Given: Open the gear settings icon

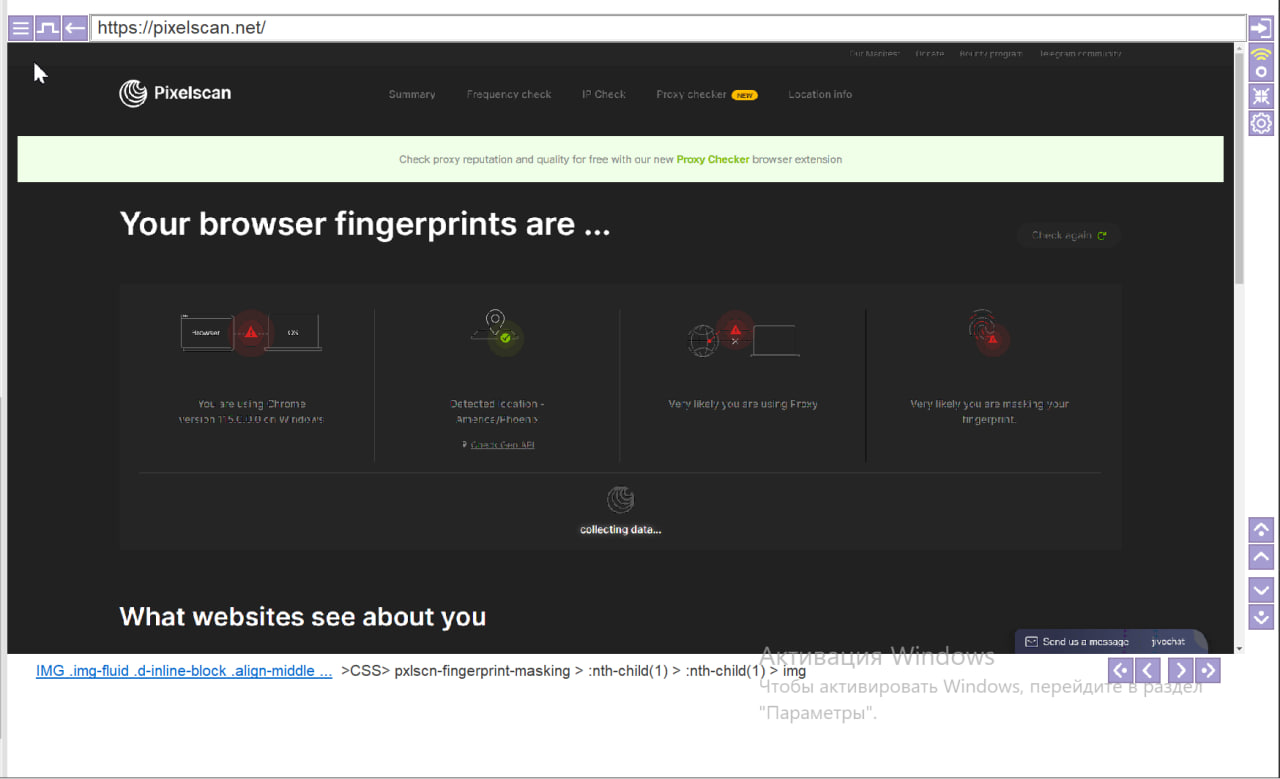Looking at the screenshot, I should pyautogui.click(x=1261, y=124).
